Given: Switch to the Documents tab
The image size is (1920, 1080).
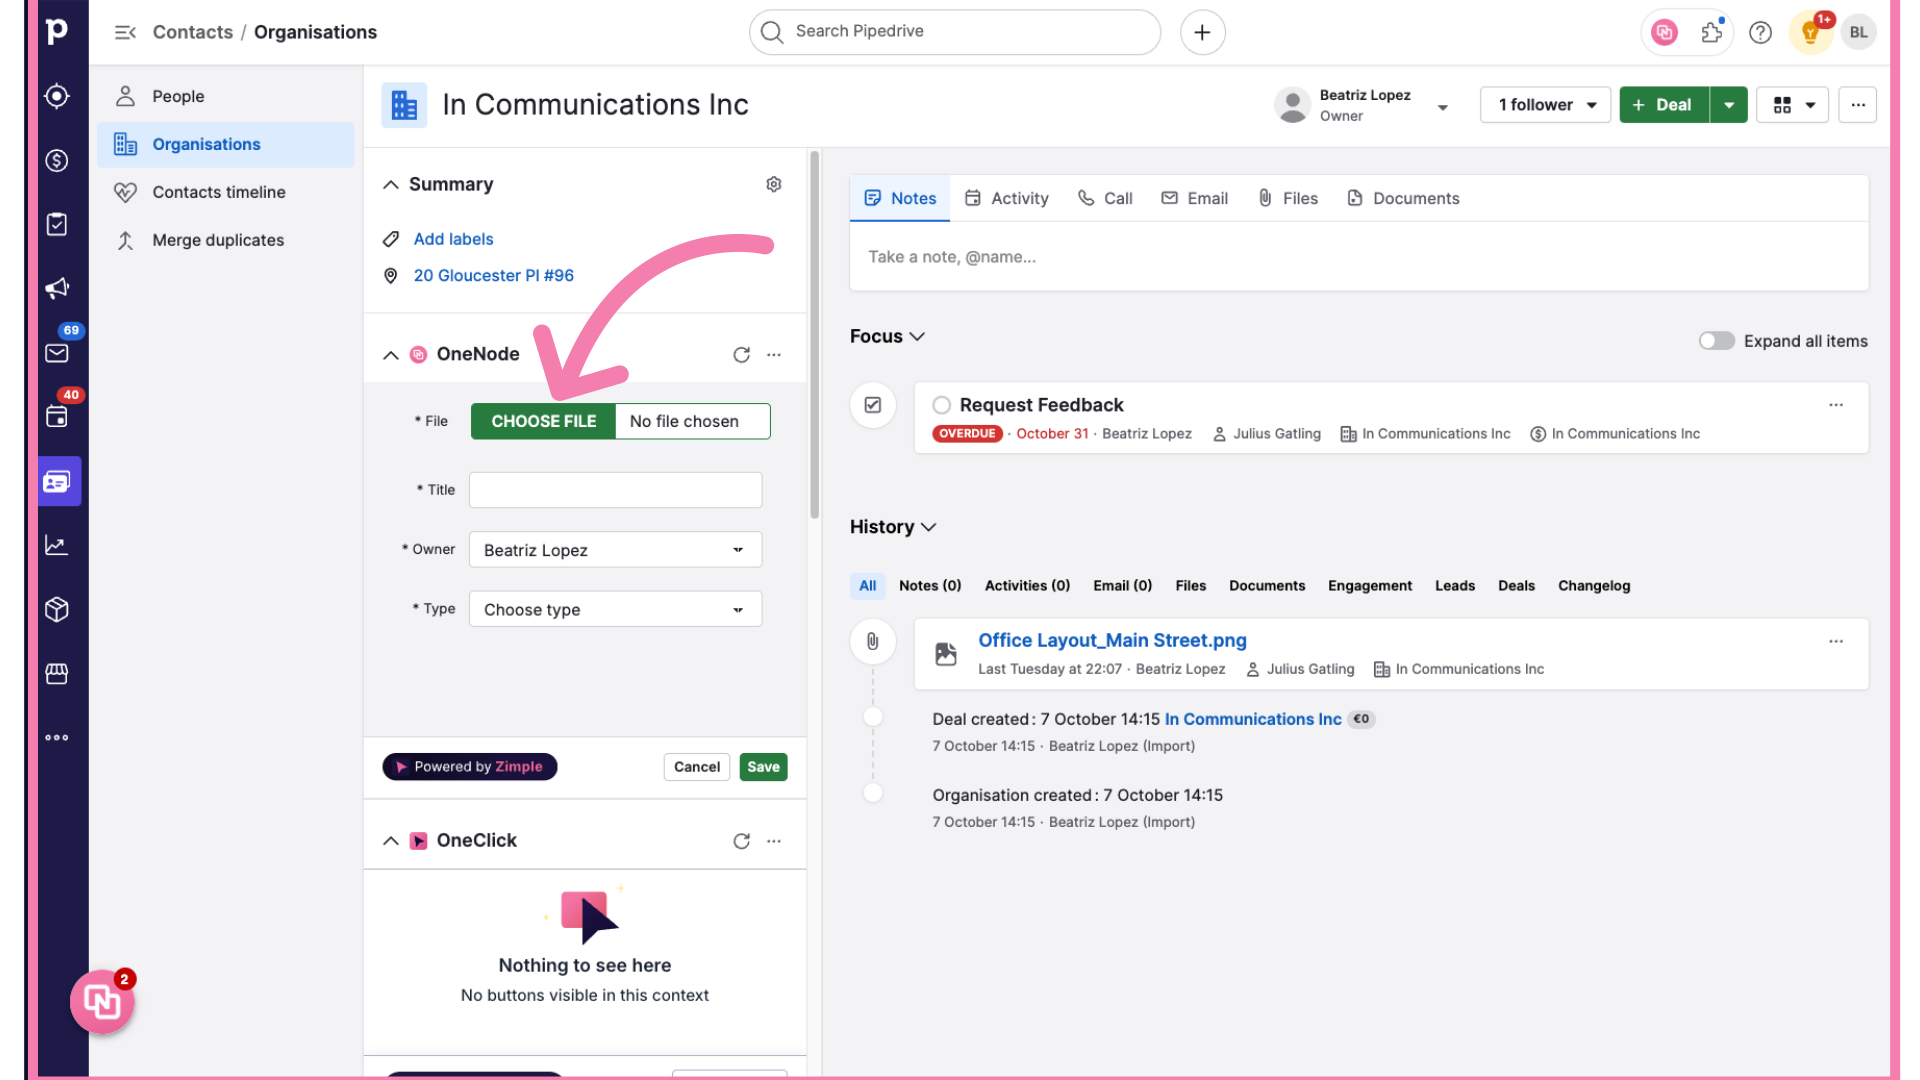Looking at the screenshot, I should 1415,198.
